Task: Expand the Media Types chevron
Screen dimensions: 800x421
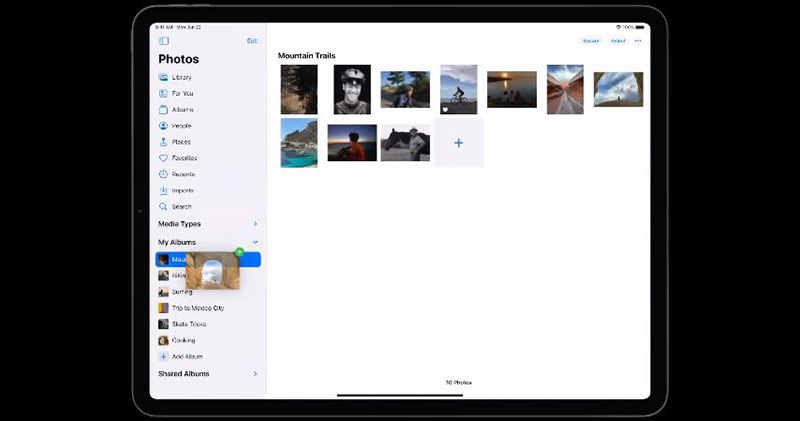Action: pos(255,224)
